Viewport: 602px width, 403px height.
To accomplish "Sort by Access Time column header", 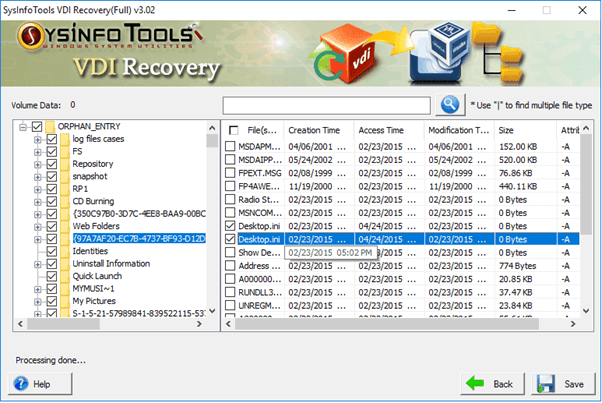I will 389,130.
